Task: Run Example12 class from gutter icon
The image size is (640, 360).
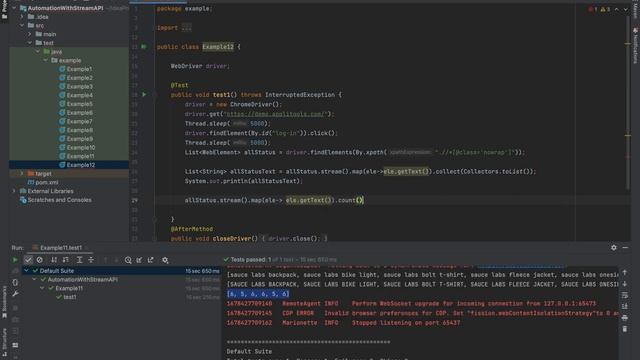Action: click(144, 47)
